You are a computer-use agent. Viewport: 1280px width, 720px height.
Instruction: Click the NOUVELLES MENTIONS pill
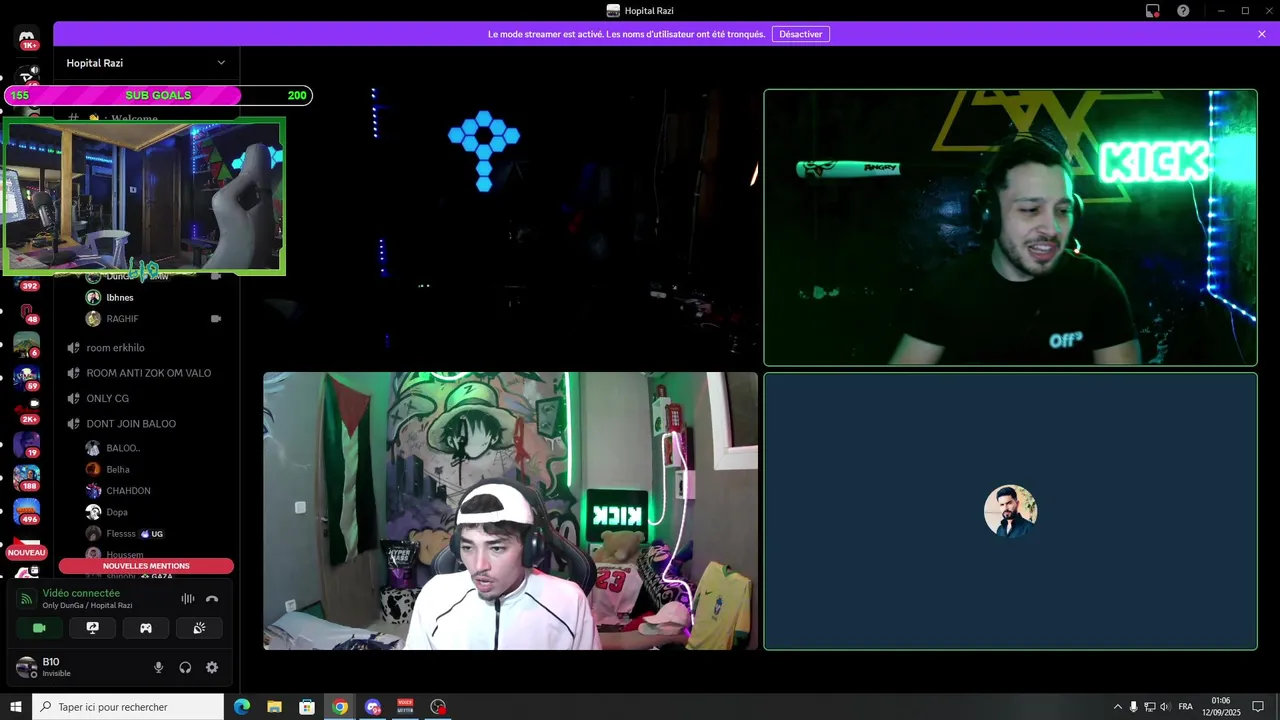pos(146,566)
